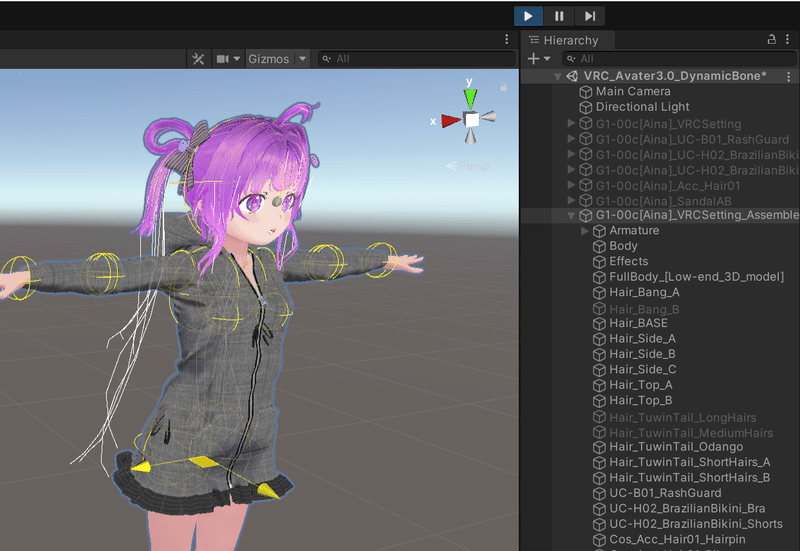Click the green Y axis gizmo cone
This screenshot has width=800, height=551.
click(x=470, y=97)
